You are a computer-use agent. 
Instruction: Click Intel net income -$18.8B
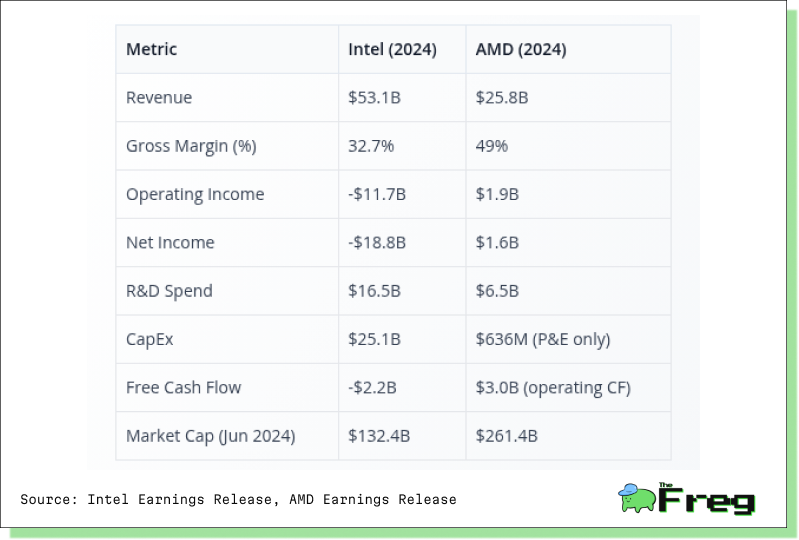point(377,242)
